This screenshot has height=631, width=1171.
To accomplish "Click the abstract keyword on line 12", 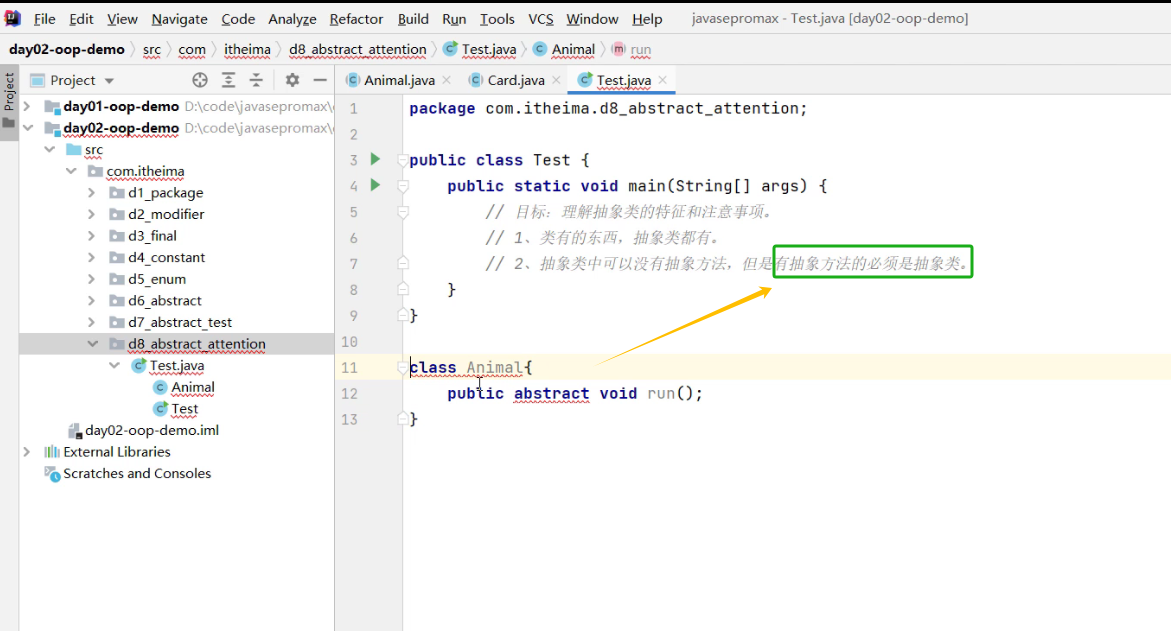I will point(551,394).
